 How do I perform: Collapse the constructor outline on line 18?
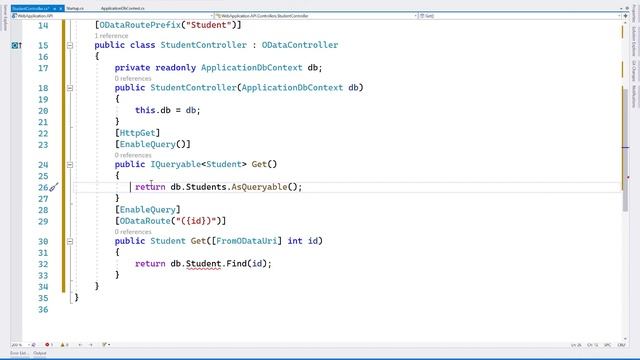pyautogui.click(x=70, y=88)
